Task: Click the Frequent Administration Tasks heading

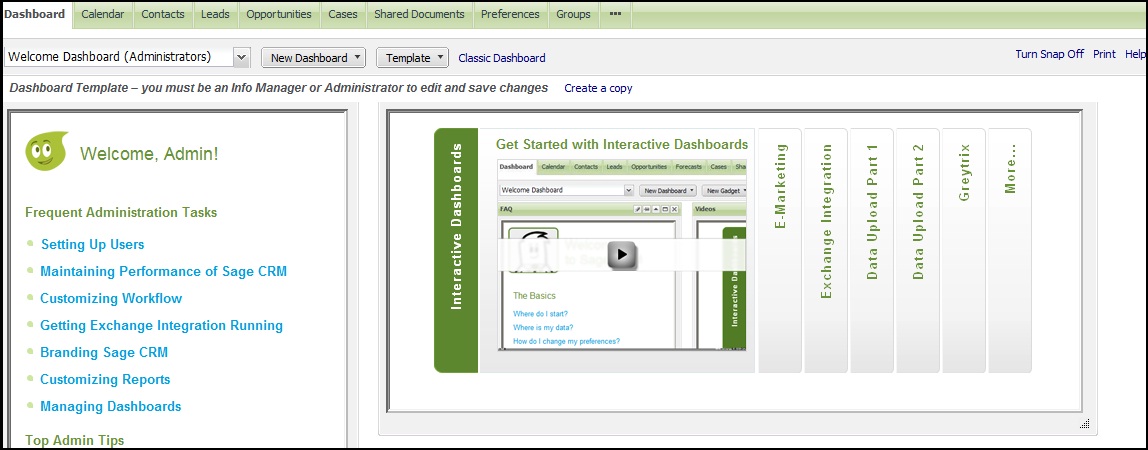Action: pyautogui.click(x=121, y=212)
